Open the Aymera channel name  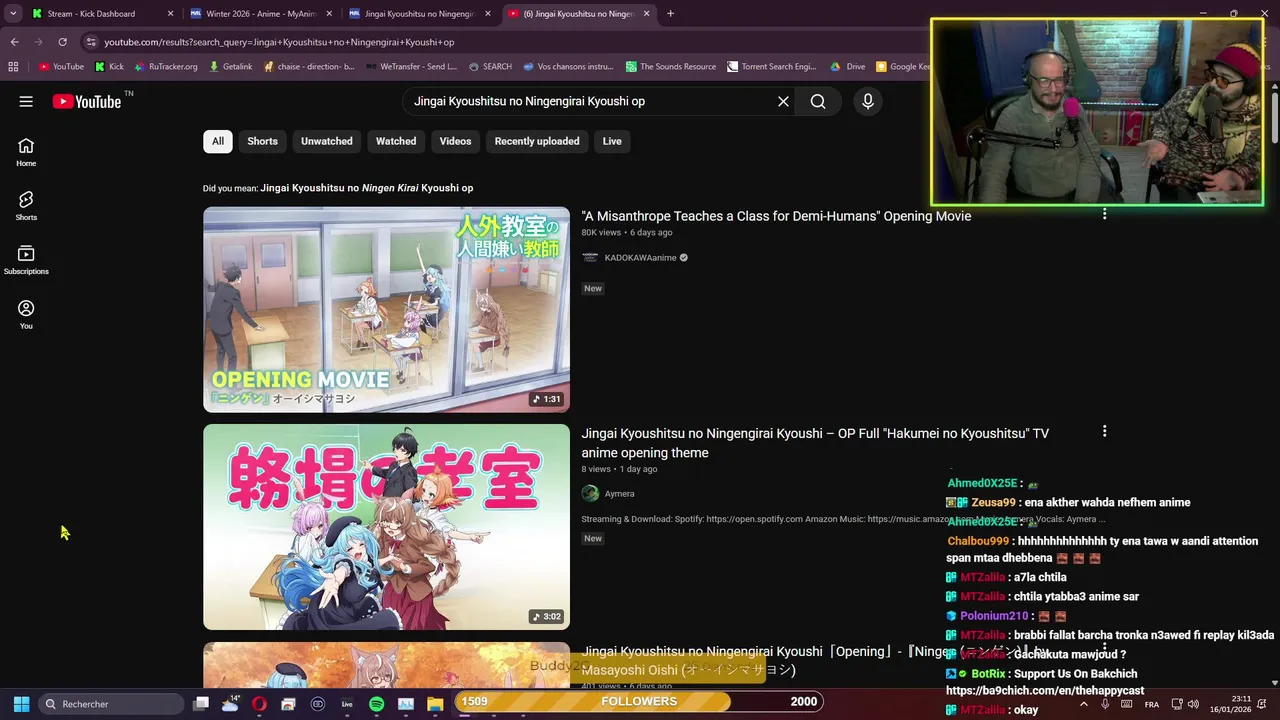pyautogui.click(x=619, y=494)
